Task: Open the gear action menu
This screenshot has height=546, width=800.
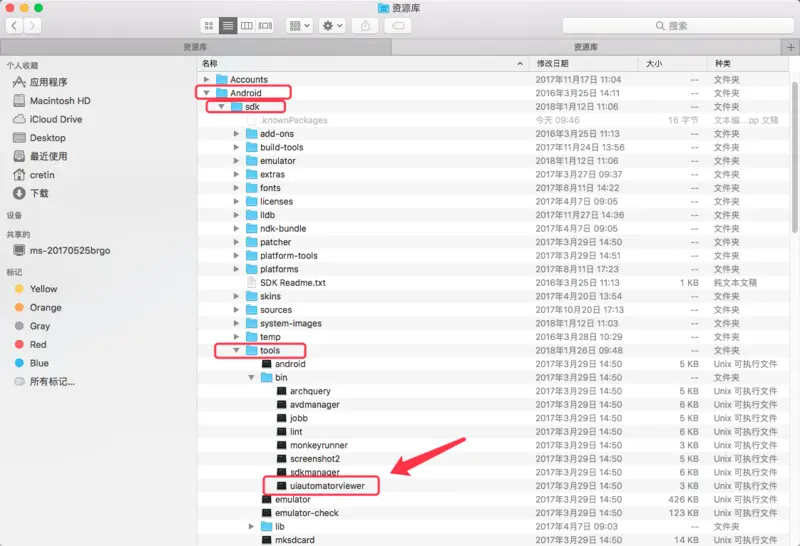Action: (x=332, y=26)
